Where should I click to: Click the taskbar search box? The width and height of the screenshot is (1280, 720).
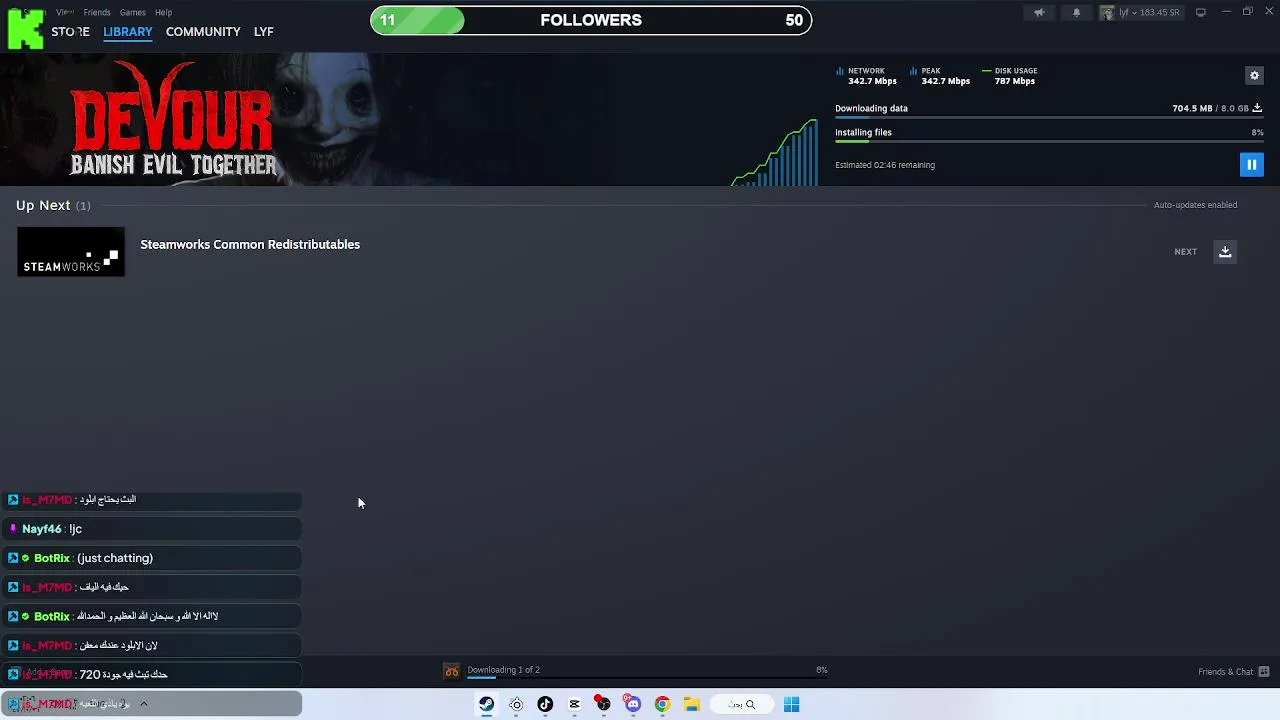tap(741, 704)
